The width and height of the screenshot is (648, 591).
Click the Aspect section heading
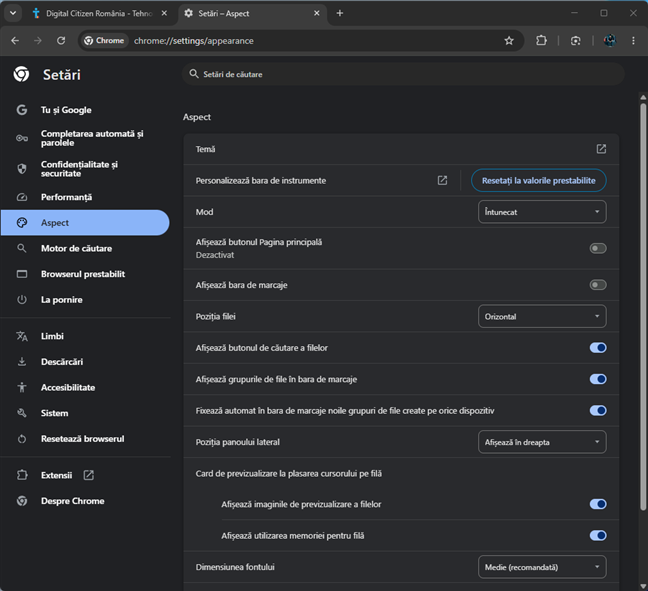tap(197, 117)
